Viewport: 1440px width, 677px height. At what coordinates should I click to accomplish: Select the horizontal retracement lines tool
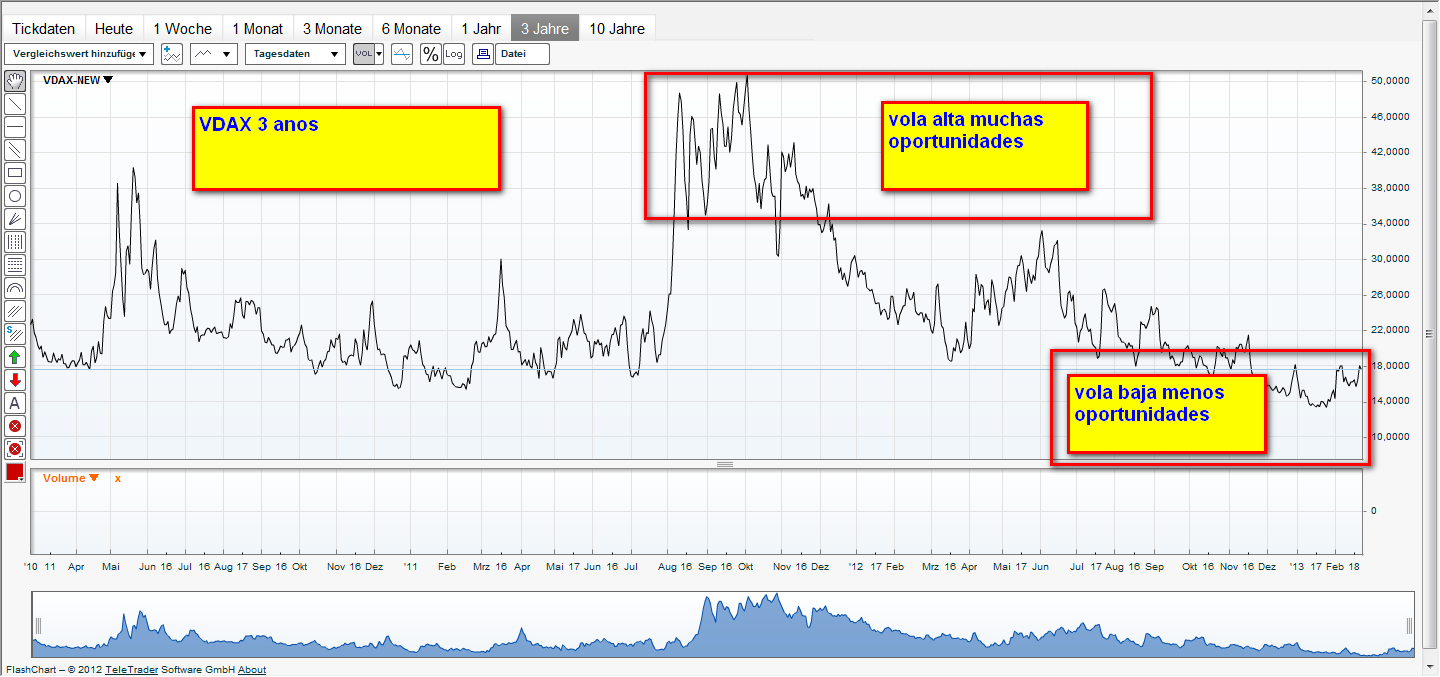(15, 265)
